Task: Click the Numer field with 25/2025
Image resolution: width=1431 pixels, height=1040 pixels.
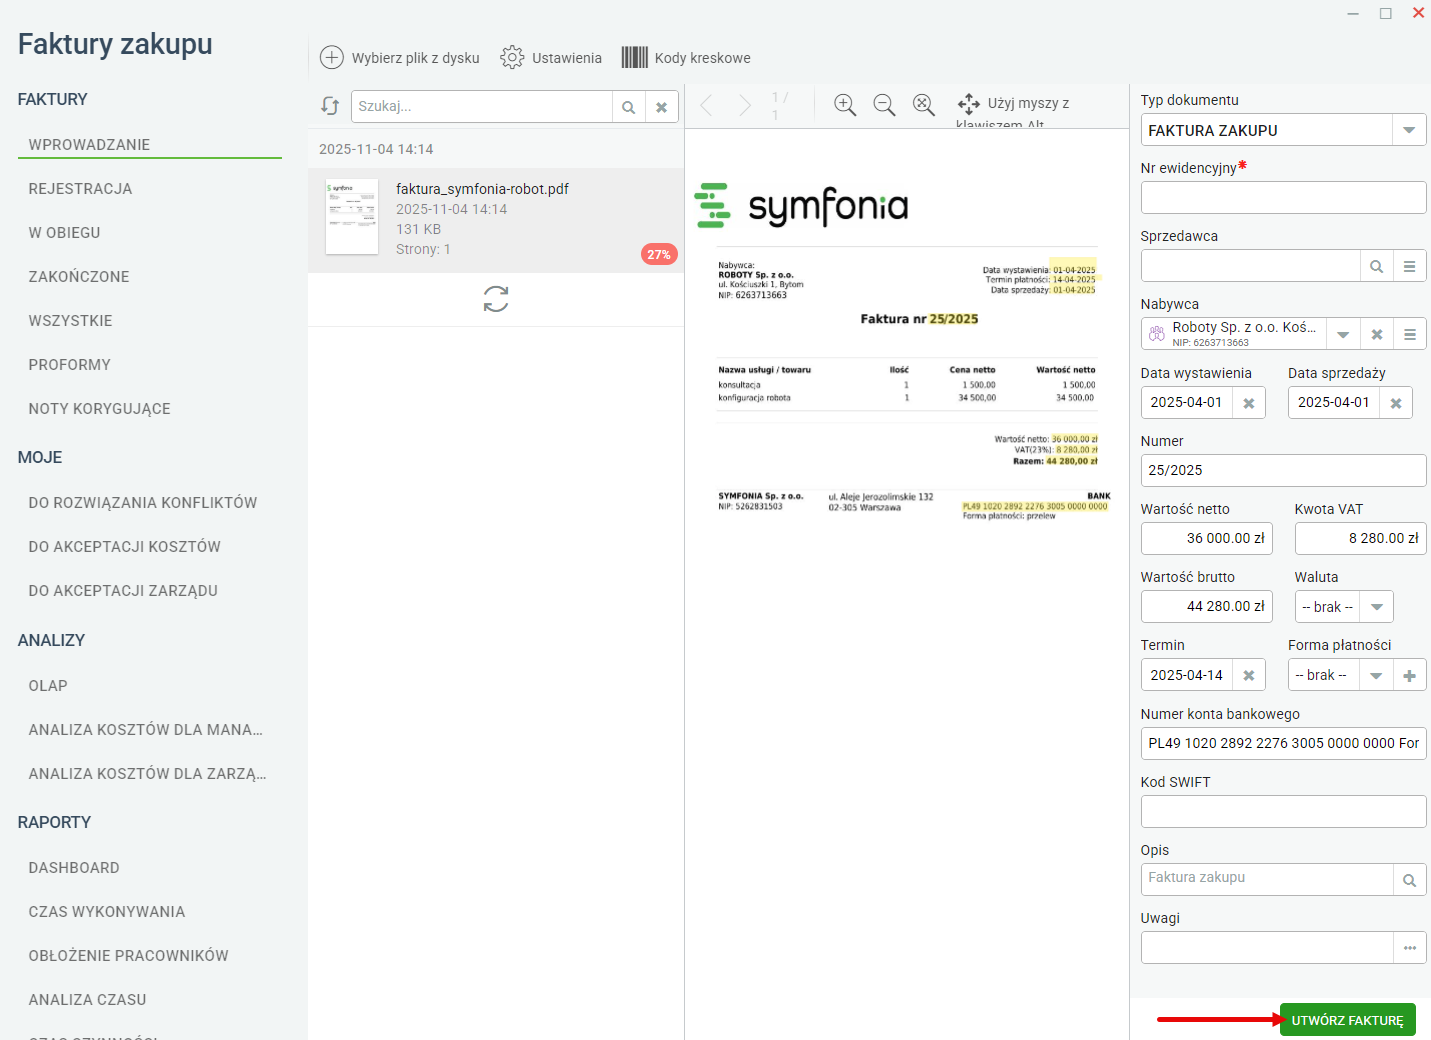Action: [x=1283, y=471]
